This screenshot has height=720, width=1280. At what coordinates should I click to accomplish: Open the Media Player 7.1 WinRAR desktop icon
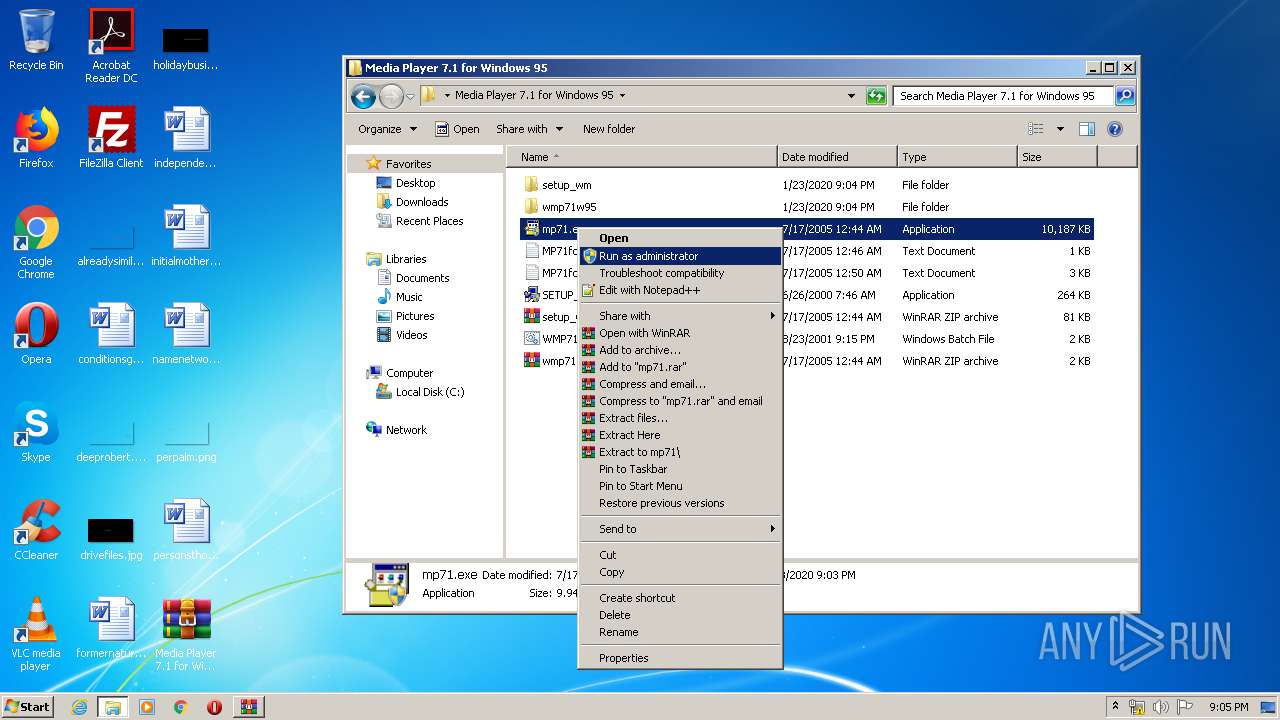point(186,634)
